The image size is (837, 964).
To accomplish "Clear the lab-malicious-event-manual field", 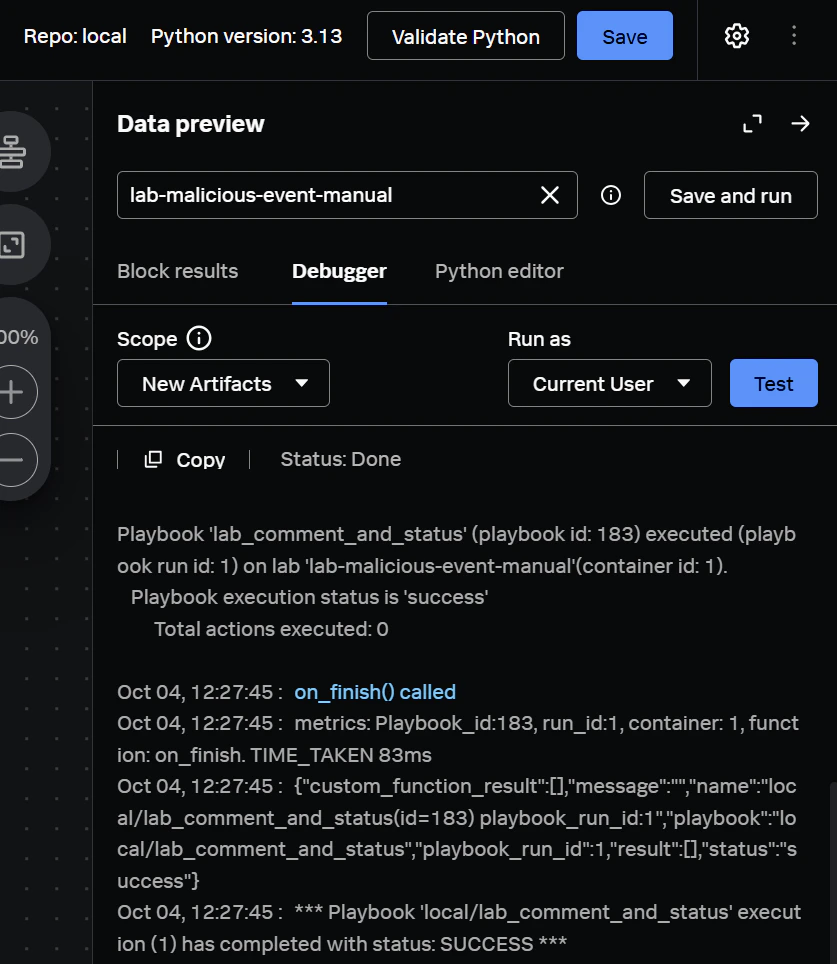I will point(550,195).
